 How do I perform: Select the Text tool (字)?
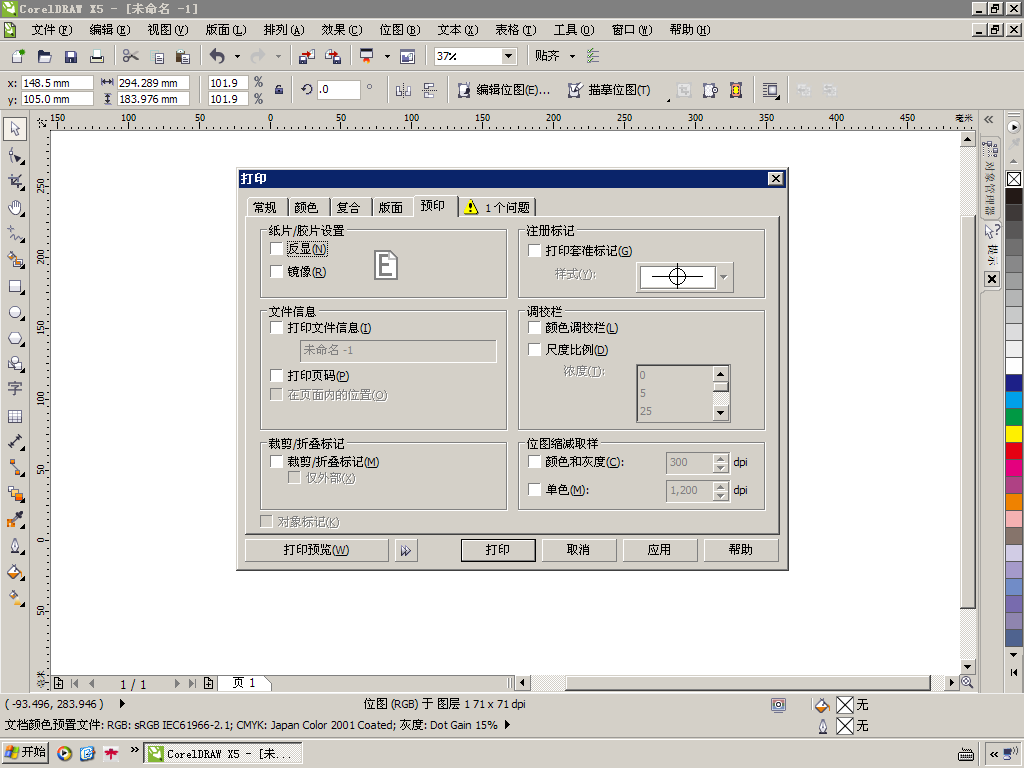click(15, 388)
